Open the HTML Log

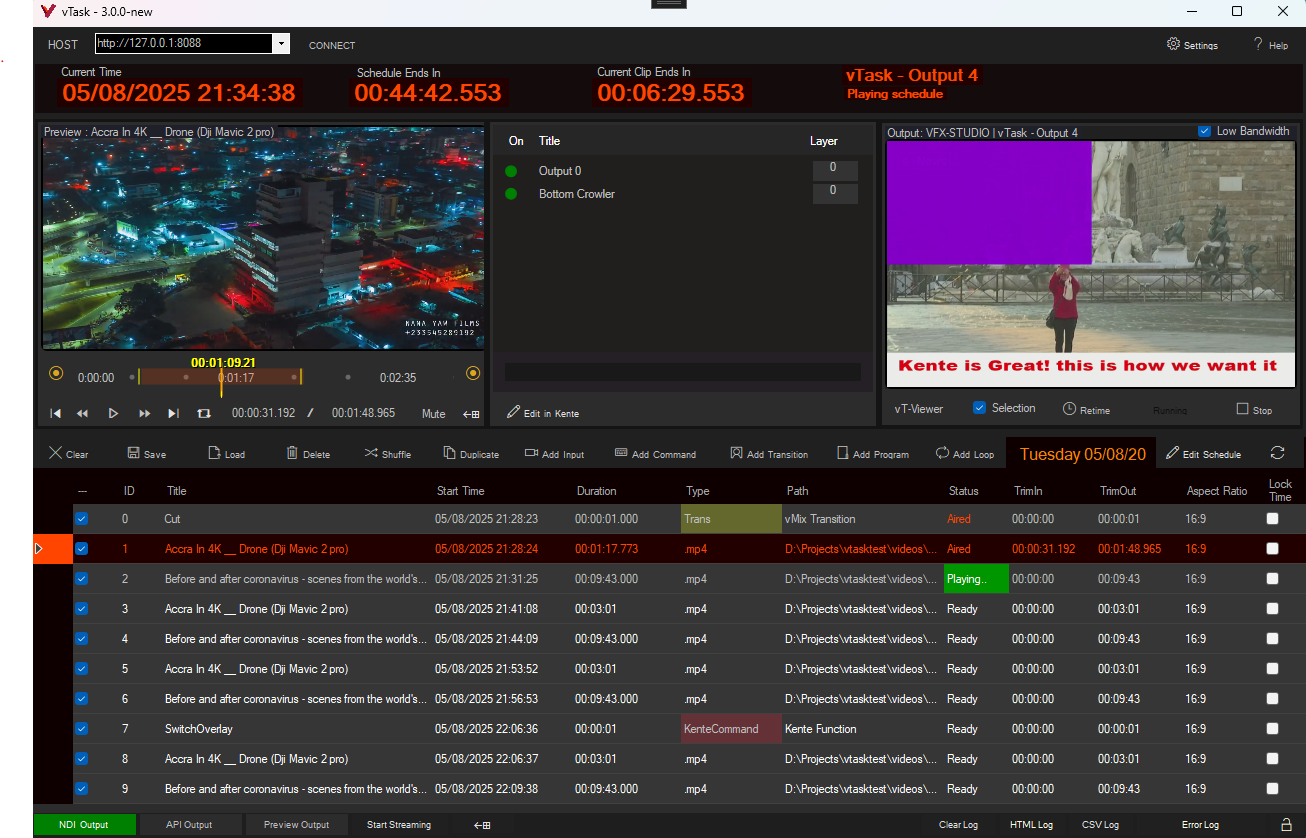click(1031, 825)
